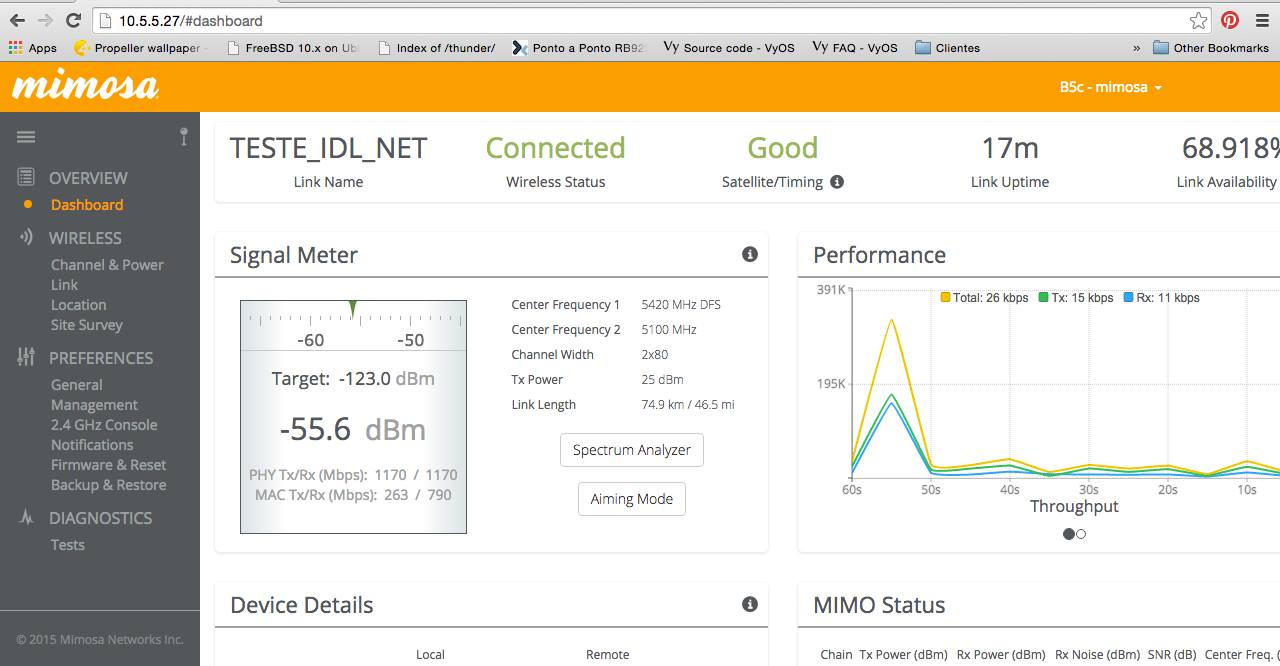Image resolution: width=1280 pixels, height=666 pixels.
Task: Expand the hidden bookmarks chevron
Action: click(x=1136, y=47)
